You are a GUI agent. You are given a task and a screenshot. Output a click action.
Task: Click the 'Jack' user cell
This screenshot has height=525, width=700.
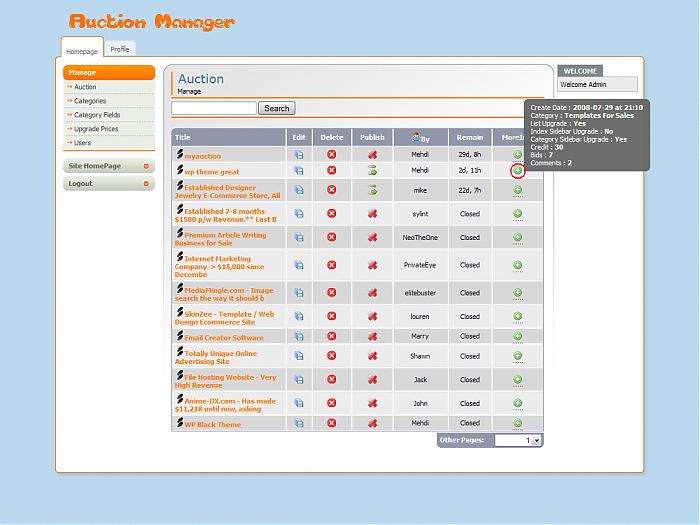click(420, 380)
